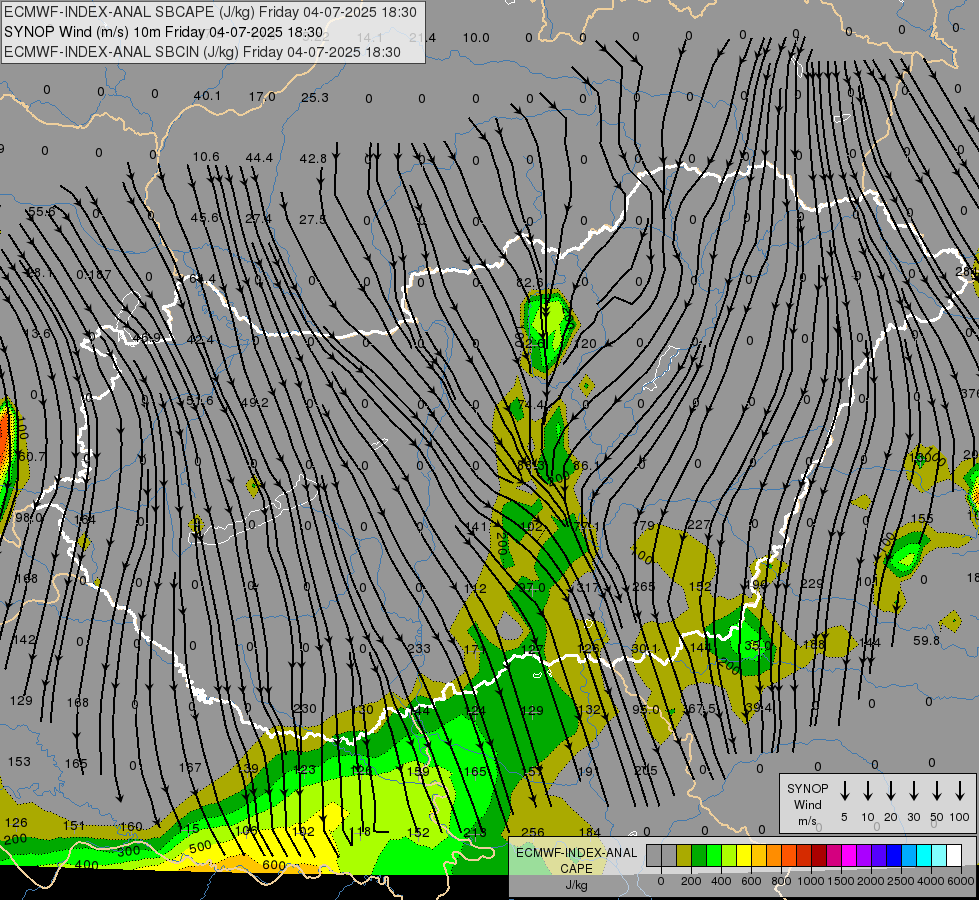Click the map value 227
Image resolution: width=979 pixels, height=900 pixels.
[699, 525]
